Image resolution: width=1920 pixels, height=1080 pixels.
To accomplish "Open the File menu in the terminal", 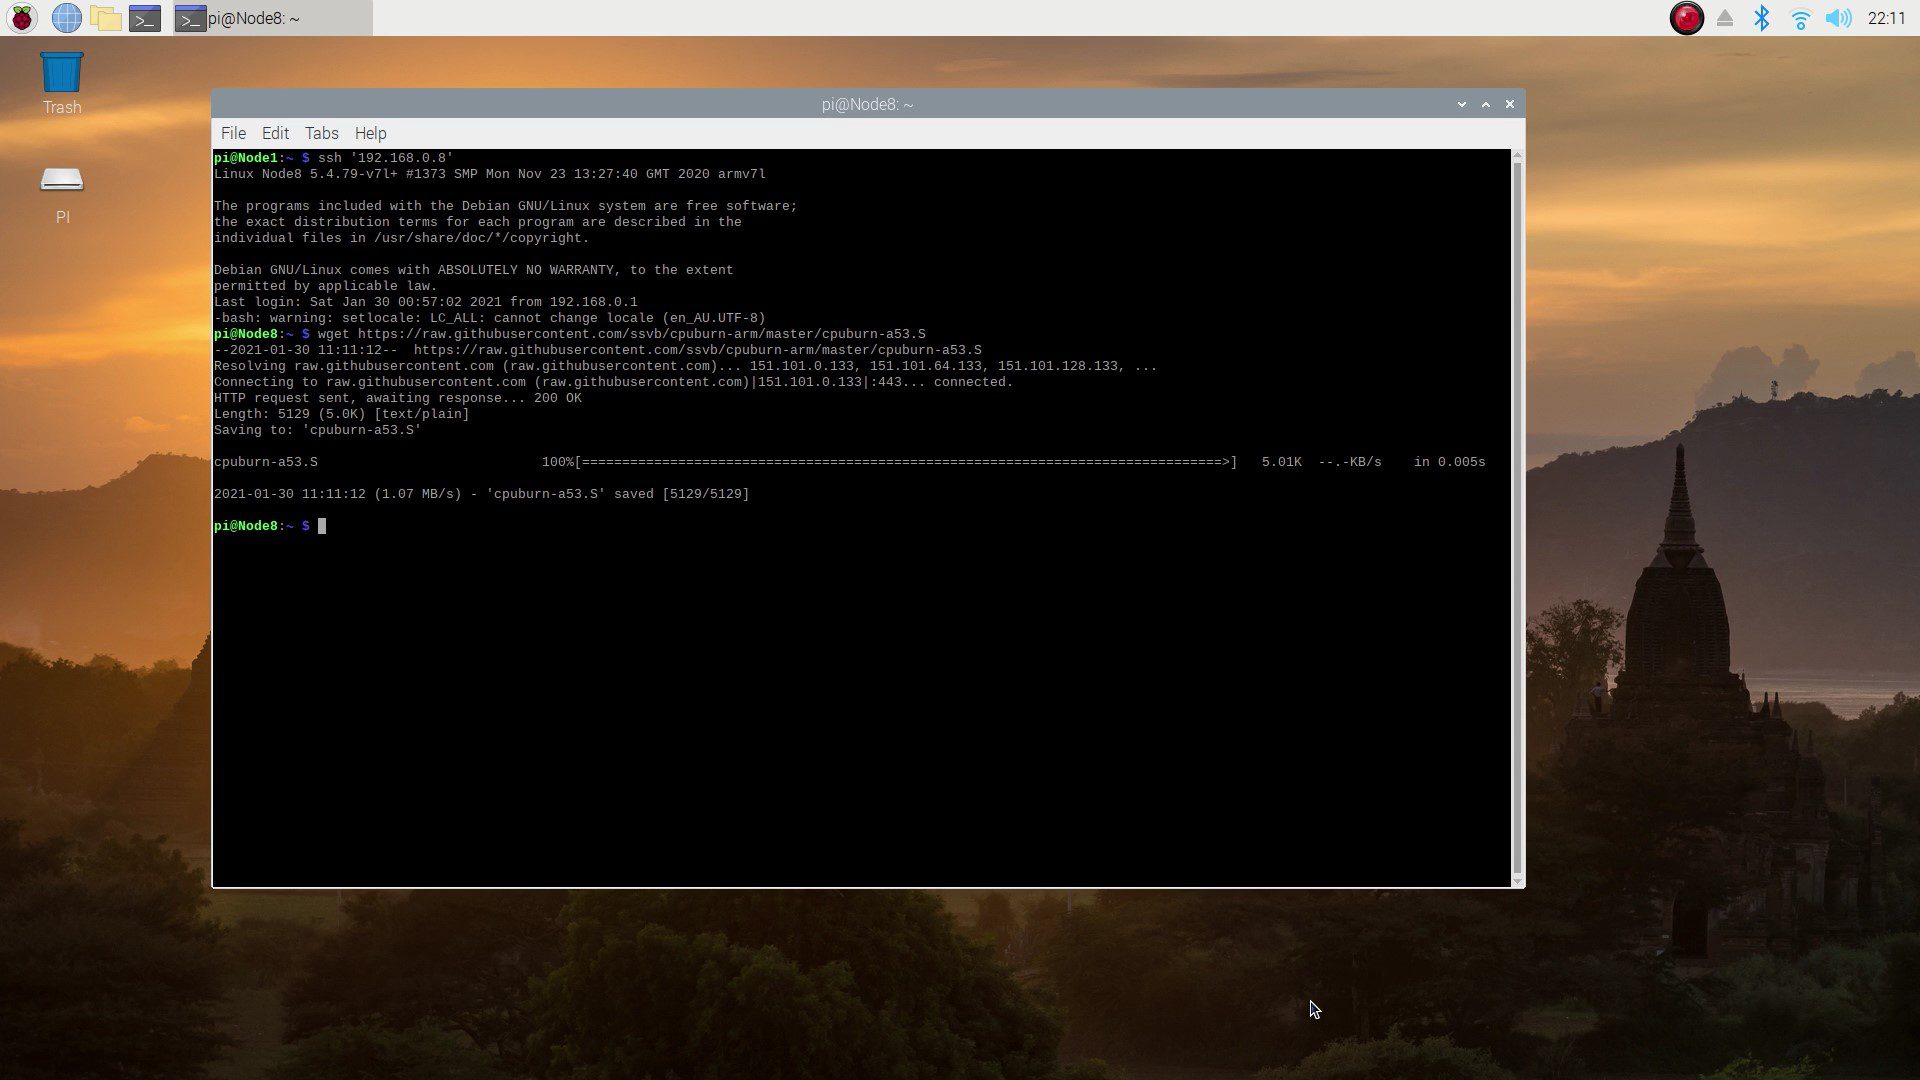I will point(232,132).
